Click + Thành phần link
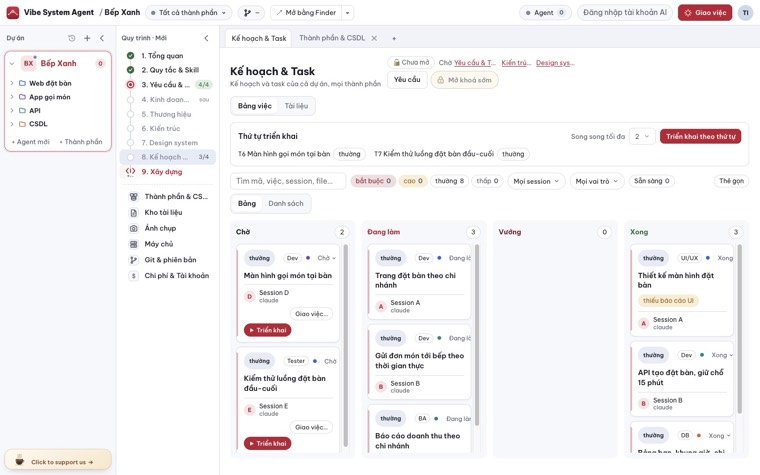Image resolution: width=760 pixels, height=475 pixels. click(x=81, y=142)
